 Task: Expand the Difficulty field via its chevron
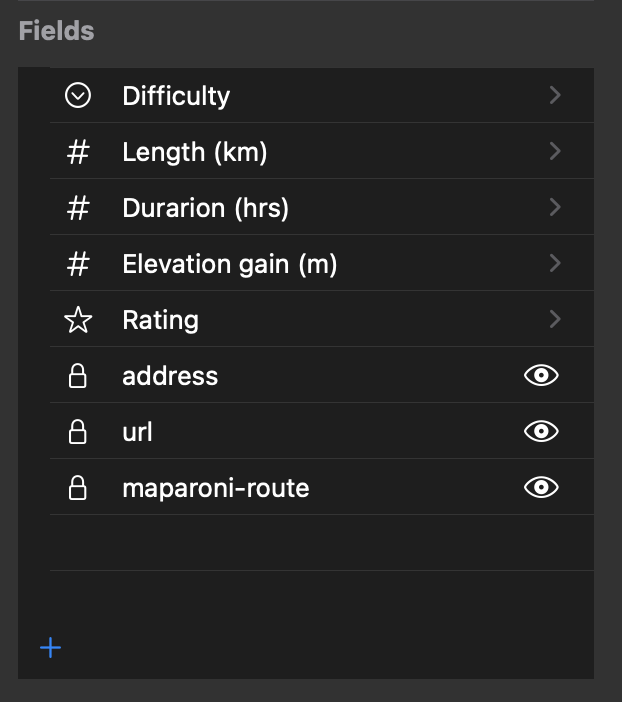[x=555, y=95]
